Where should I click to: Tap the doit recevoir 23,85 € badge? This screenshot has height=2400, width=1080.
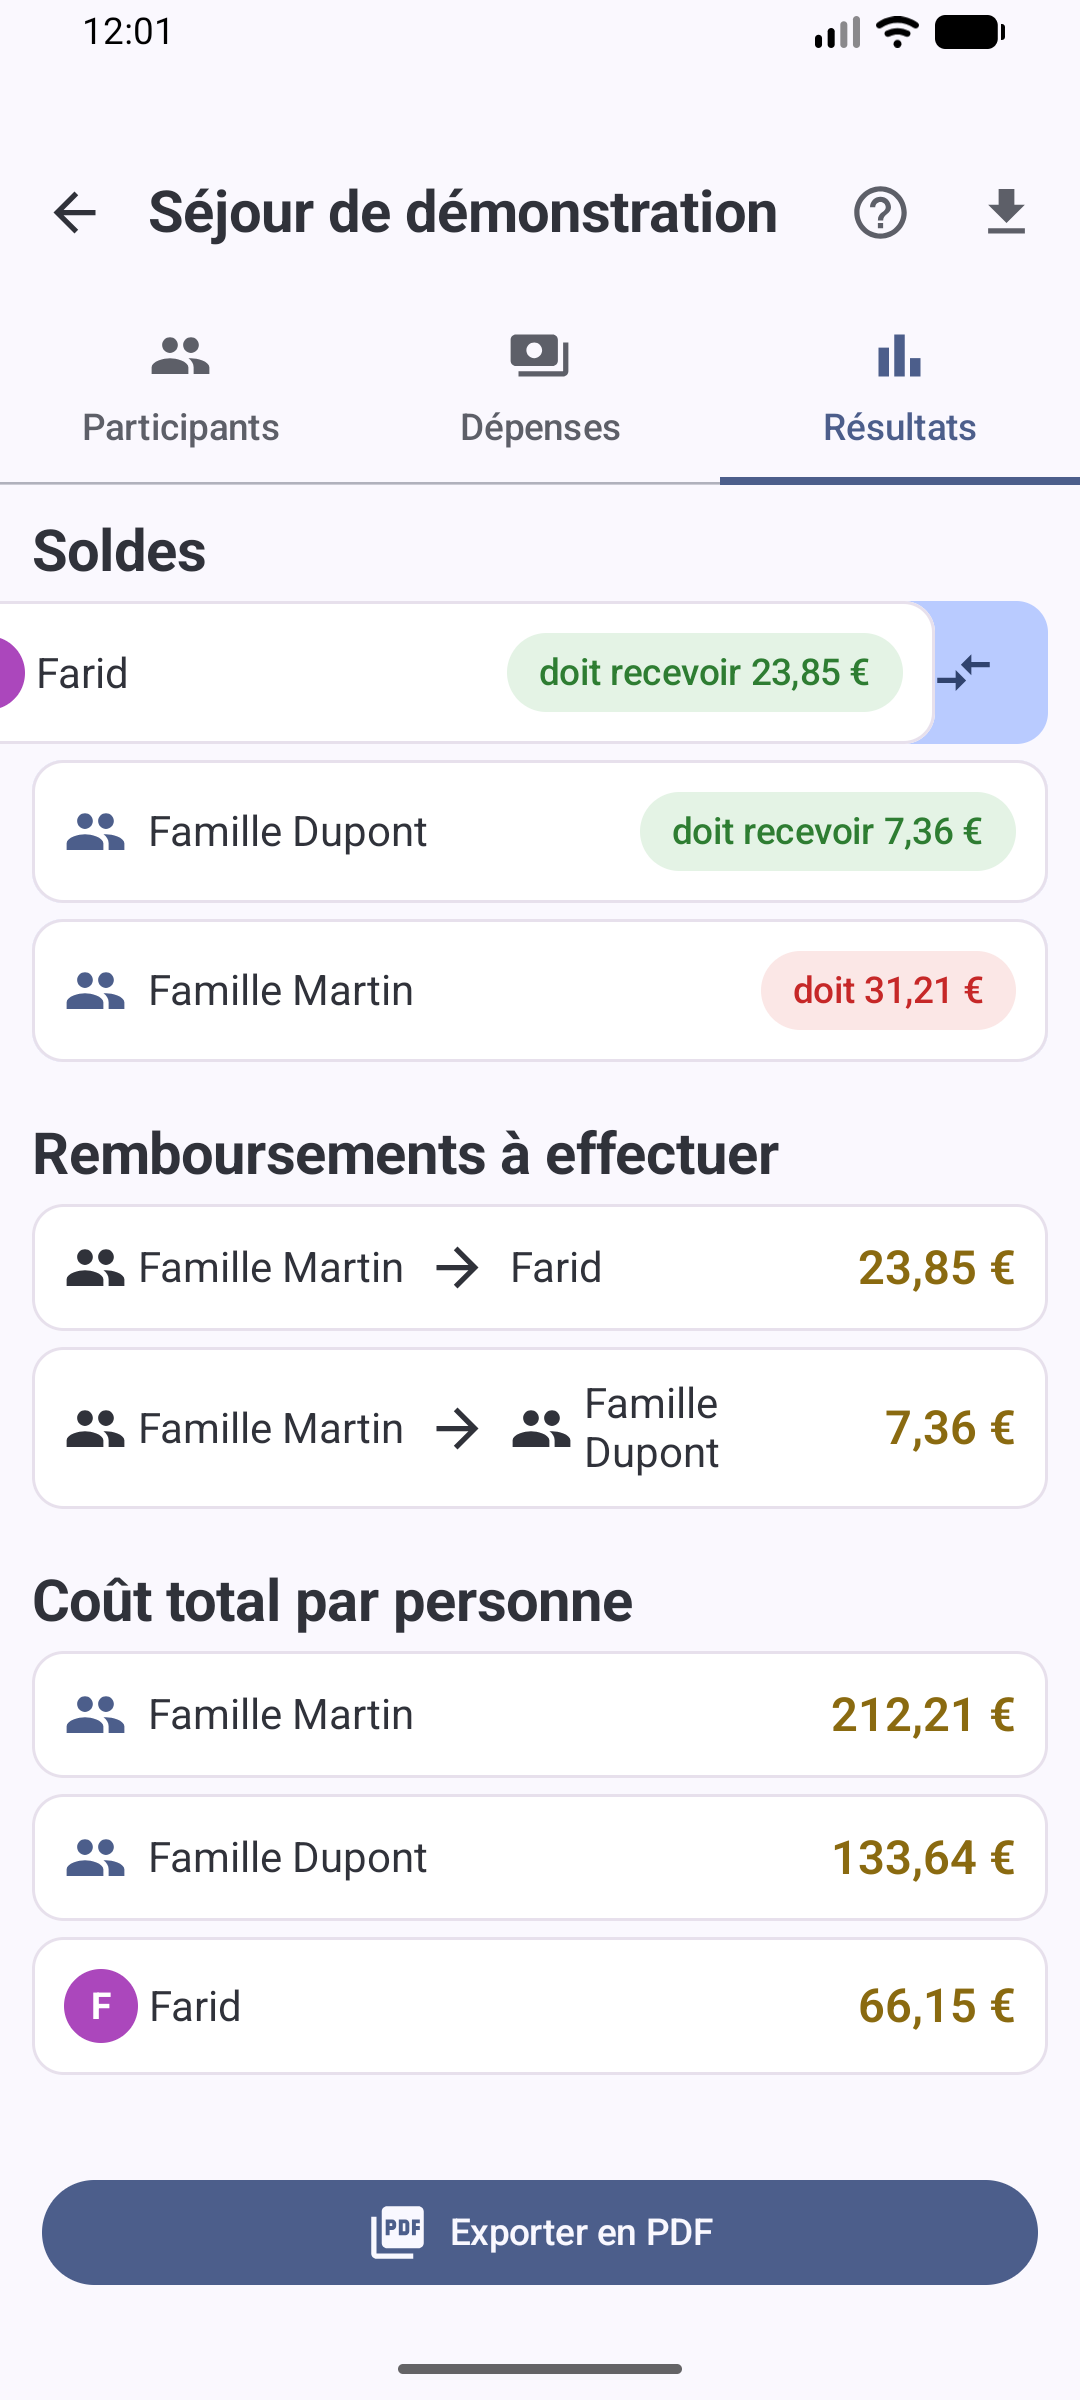pos(705,672)
